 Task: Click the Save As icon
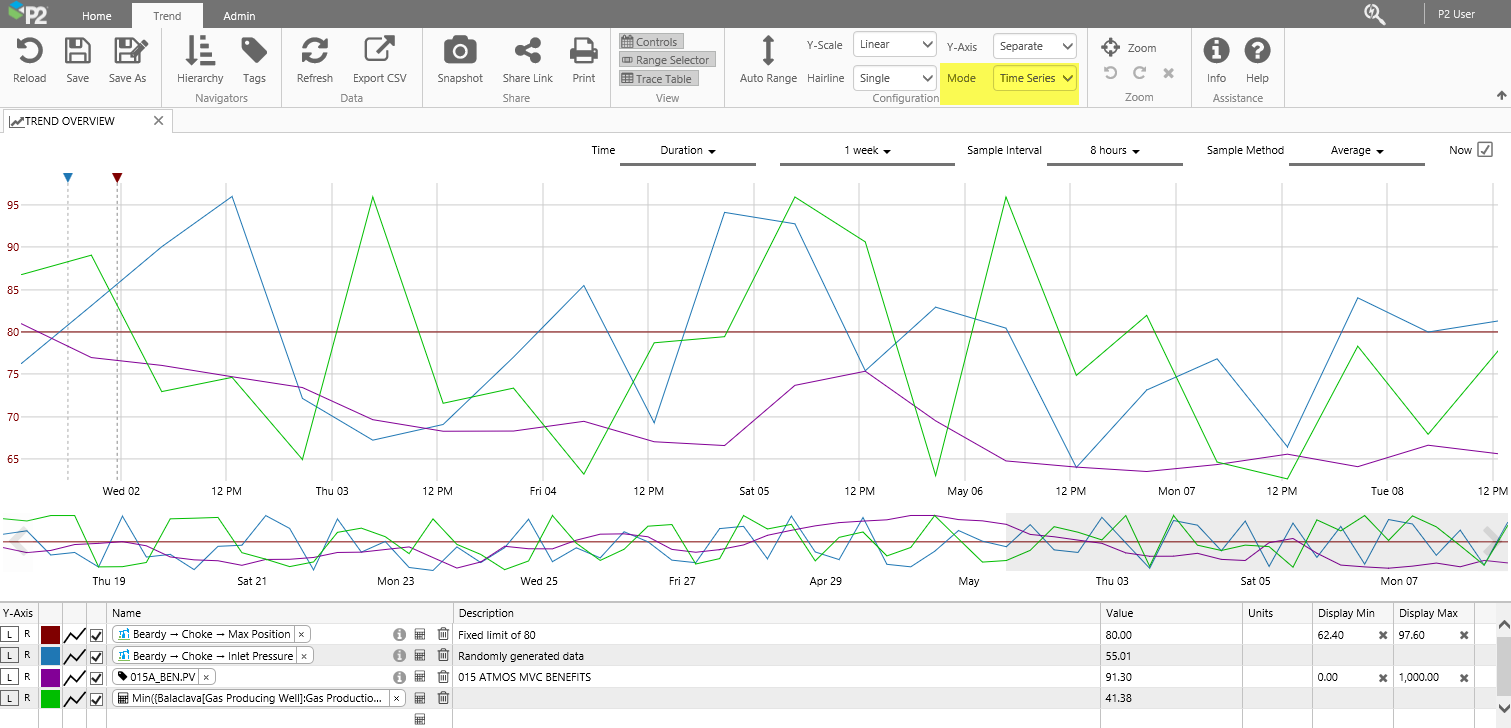click(x=128, y=52)
